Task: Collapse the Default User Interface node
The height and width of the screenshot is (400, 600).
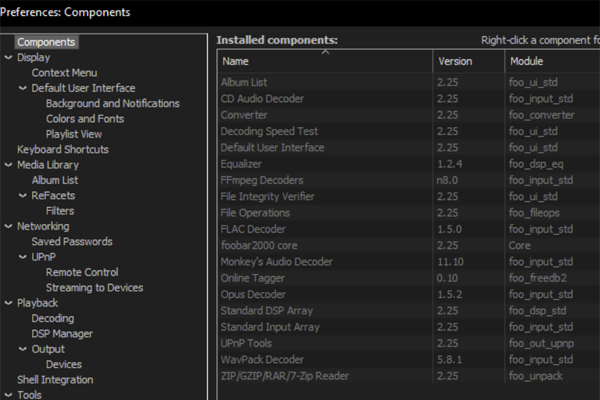Action: tap(23, 88)
